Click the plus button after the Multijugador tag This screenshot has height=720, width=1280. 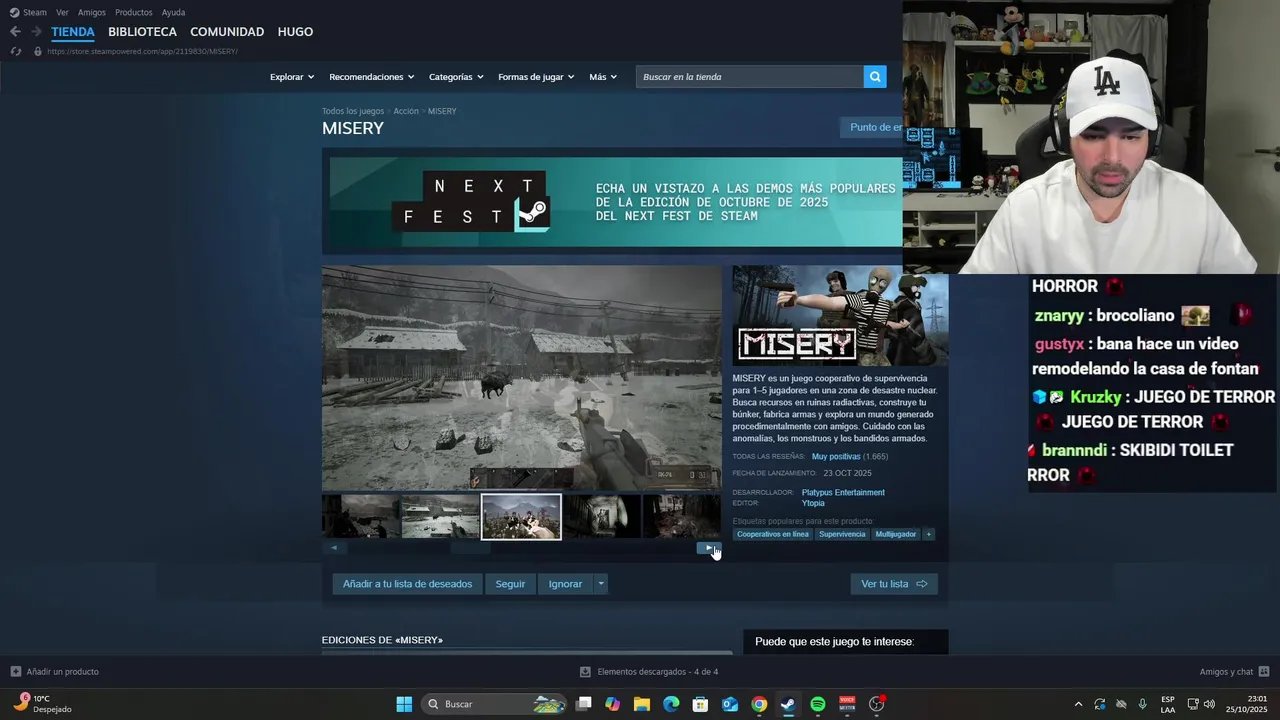pyautogui.click(x=929, y=534)
